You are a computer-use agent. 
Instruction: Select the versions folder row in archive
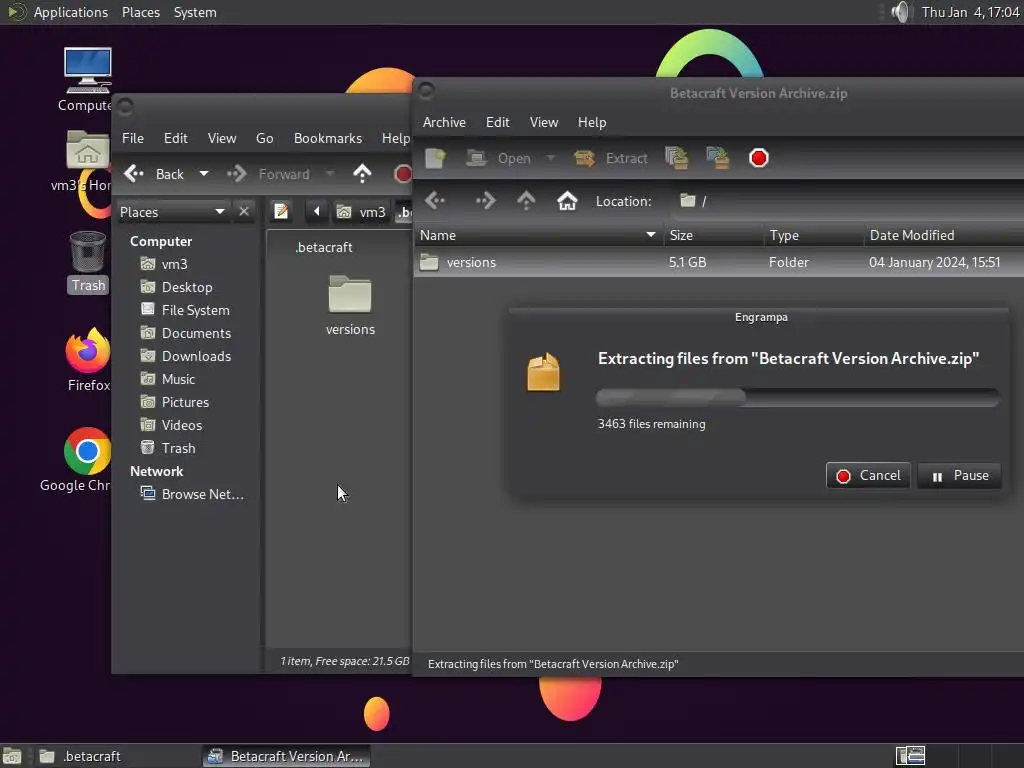(x=718, y=263)
